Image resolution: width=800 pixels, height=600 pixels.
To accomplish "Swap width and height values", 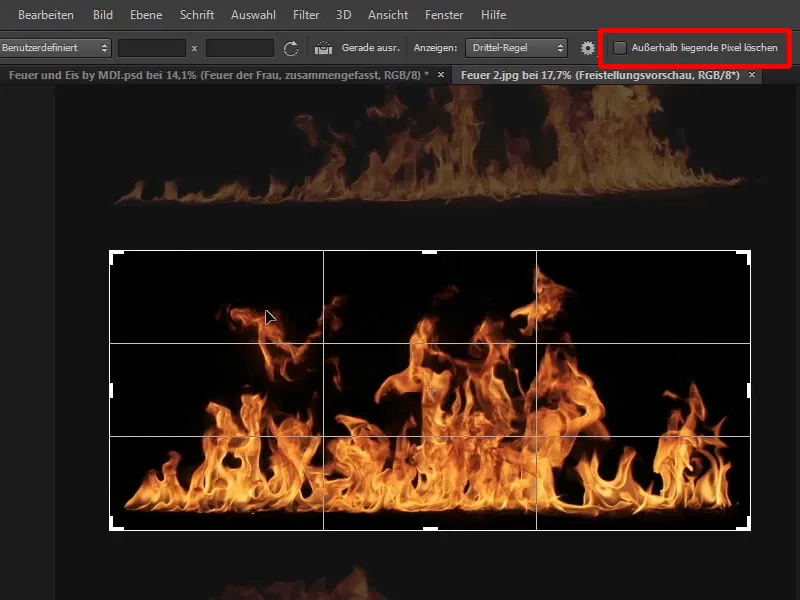I will click(x=194, y=48).
